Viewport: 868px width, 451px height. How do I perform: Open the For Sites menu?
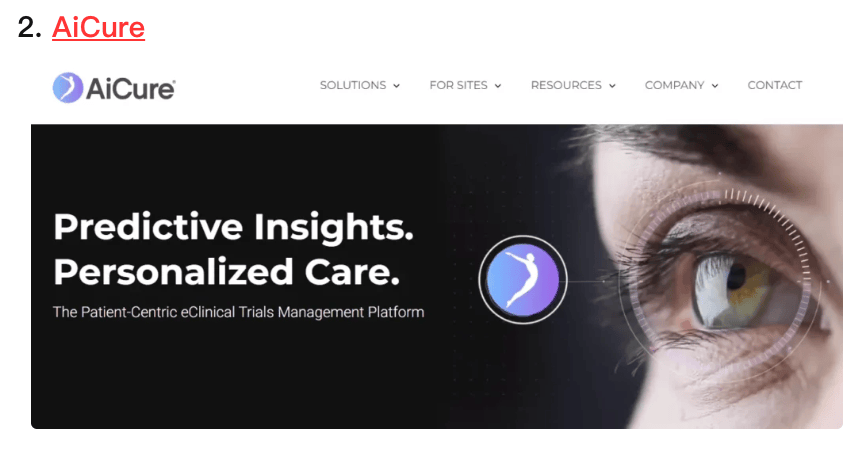click(x=458, y=85)
